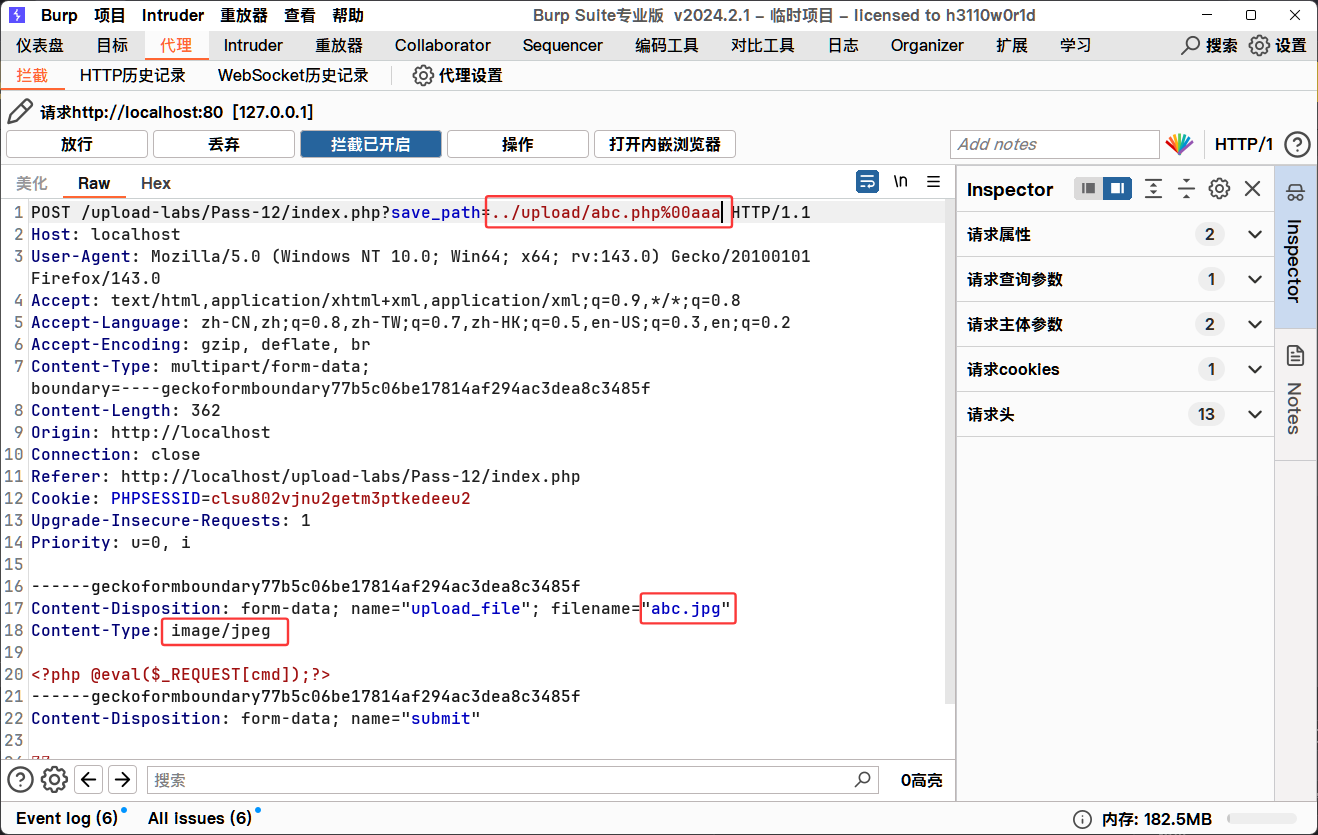Viewport: 1318px width, 835px height.
Task: Toggle show non-printable \n characters
Action: pyautogui.click(x=901, y=182)
